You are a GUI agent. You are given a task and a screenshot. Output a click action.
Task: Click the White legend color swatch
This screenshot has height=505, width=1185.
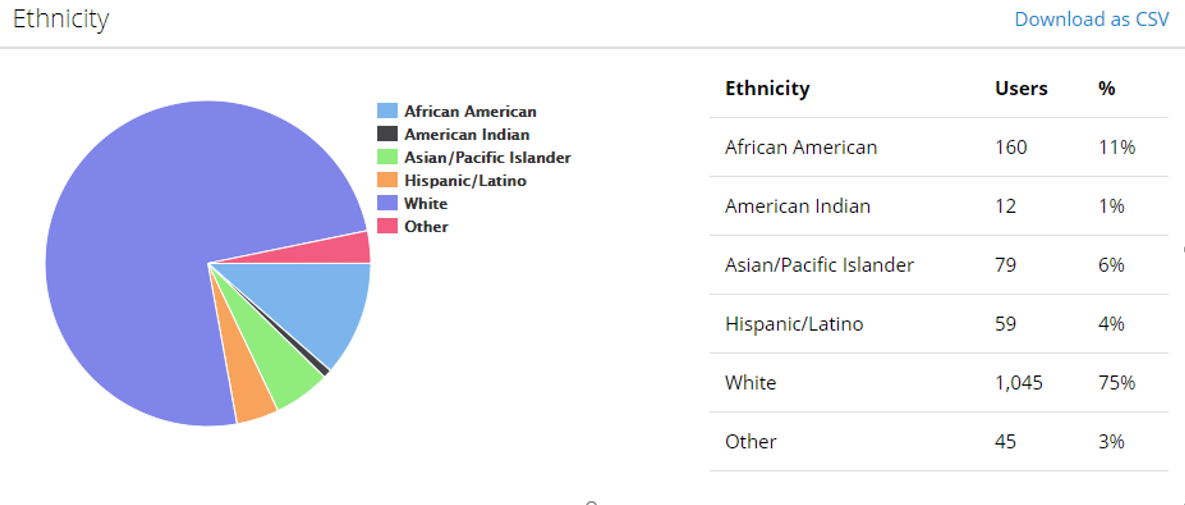coord(387,203)
